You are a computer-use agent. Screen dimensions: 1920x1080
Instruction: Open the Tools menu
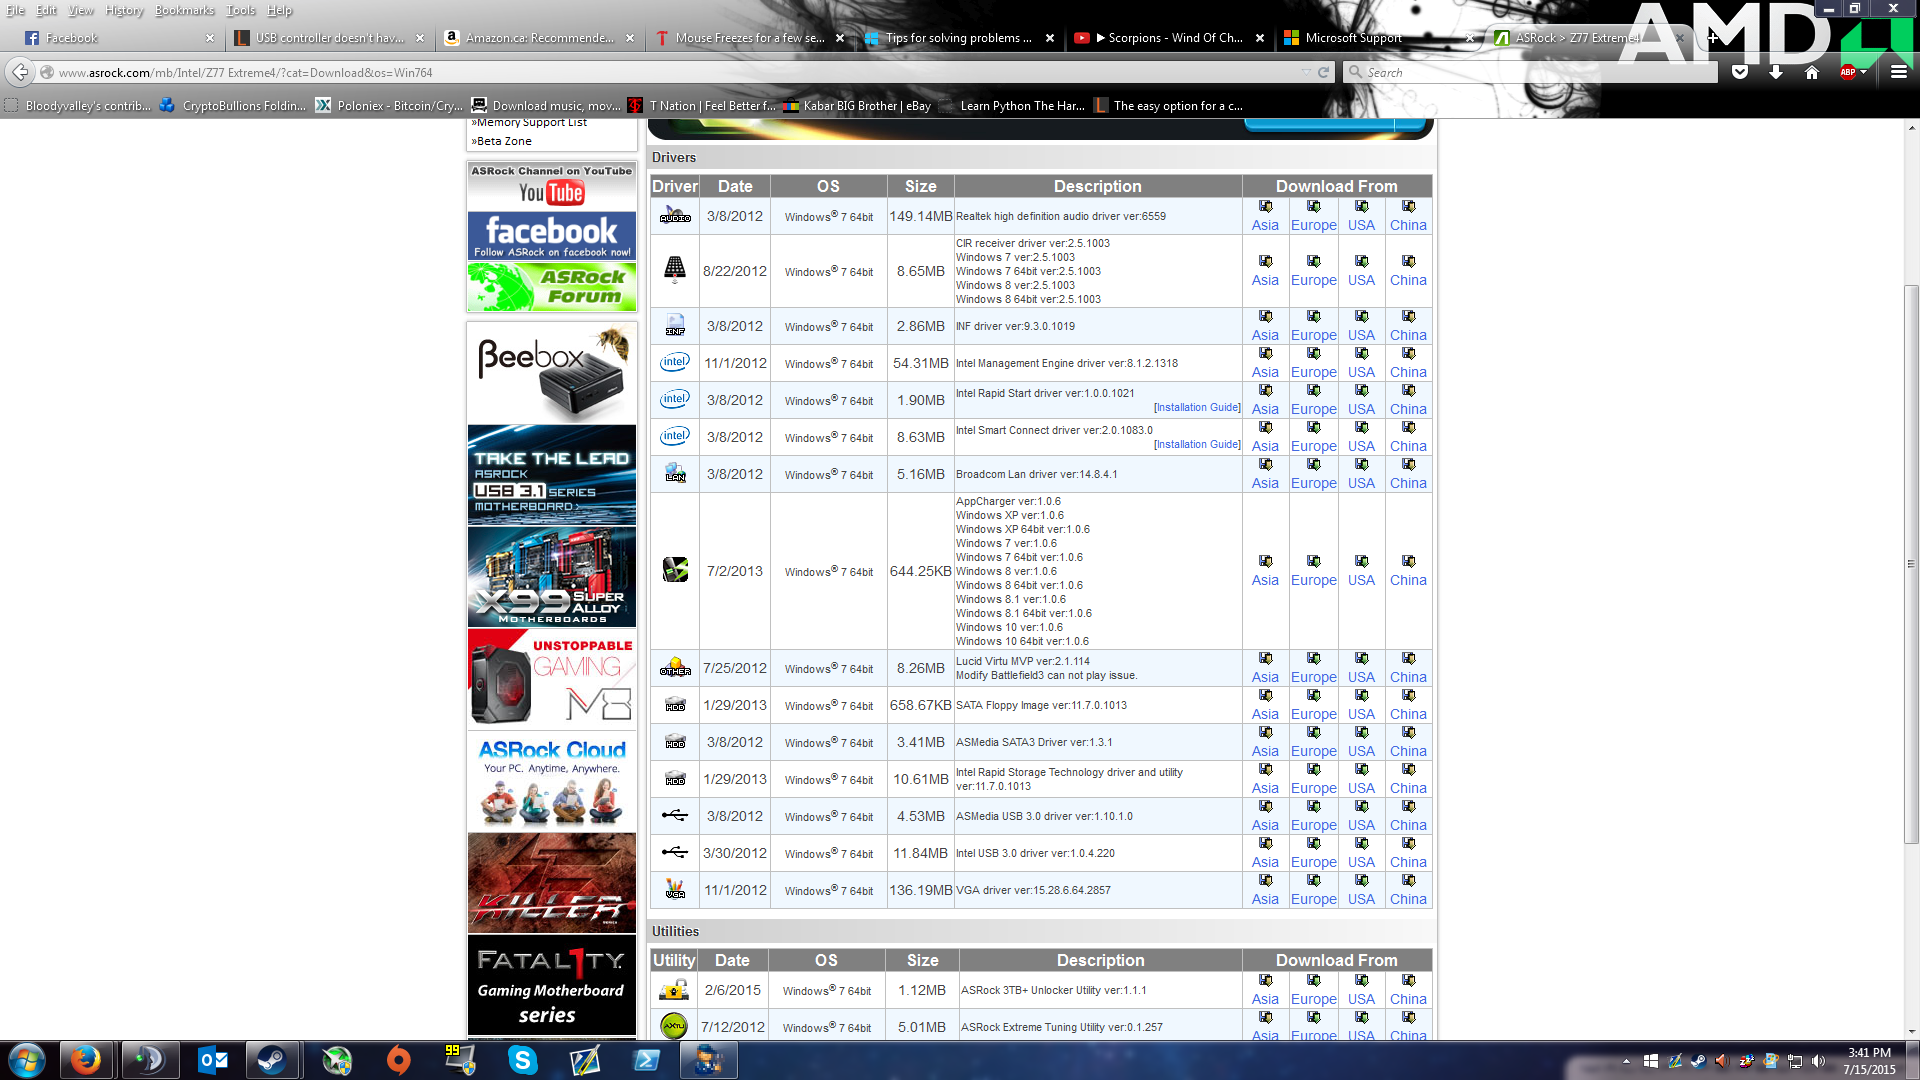(240, 10)
